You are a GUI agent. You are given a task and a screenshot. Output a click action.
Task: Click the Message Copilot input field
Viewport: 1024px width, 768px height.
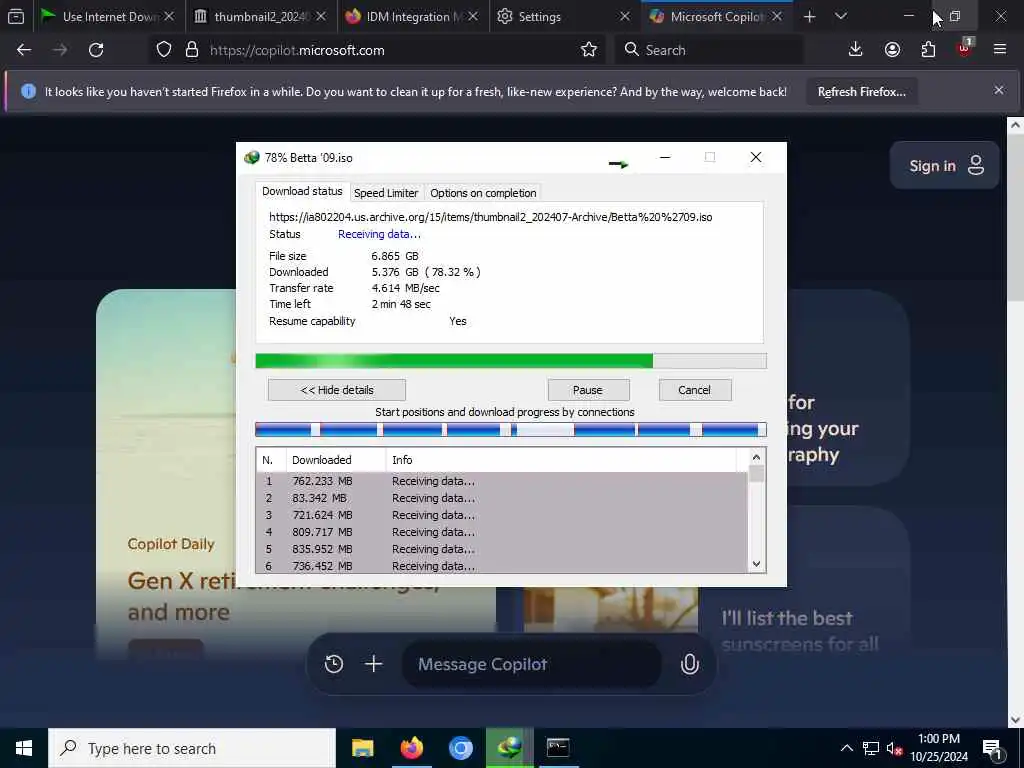pyautogui.click(x=531, y=664)
